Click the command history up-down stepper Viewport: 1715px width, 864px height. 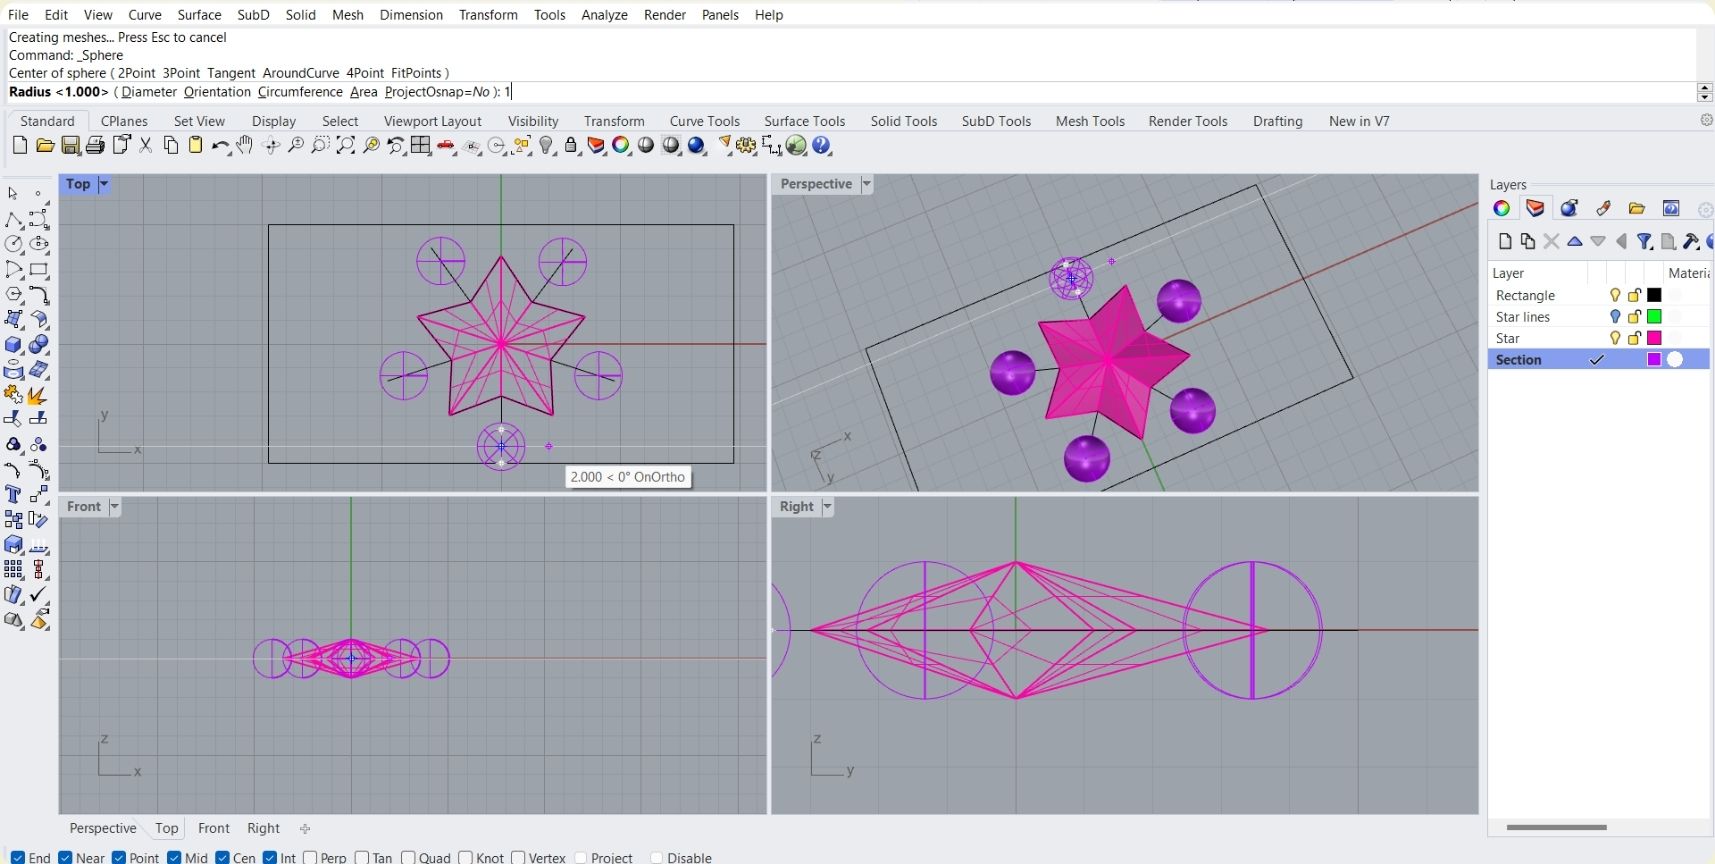(1705, 92)
